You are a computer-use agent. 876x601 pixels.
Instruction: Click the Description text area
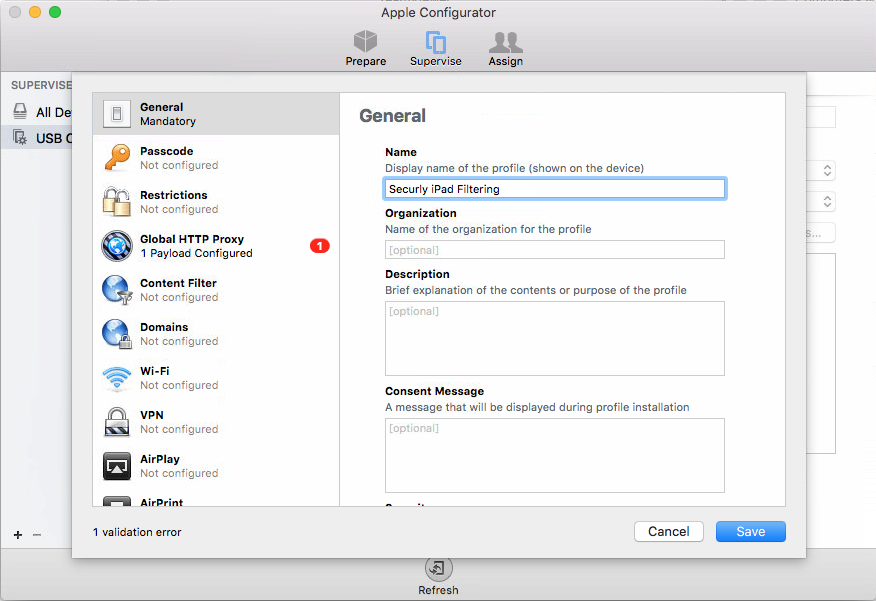(x=555, y=338)
